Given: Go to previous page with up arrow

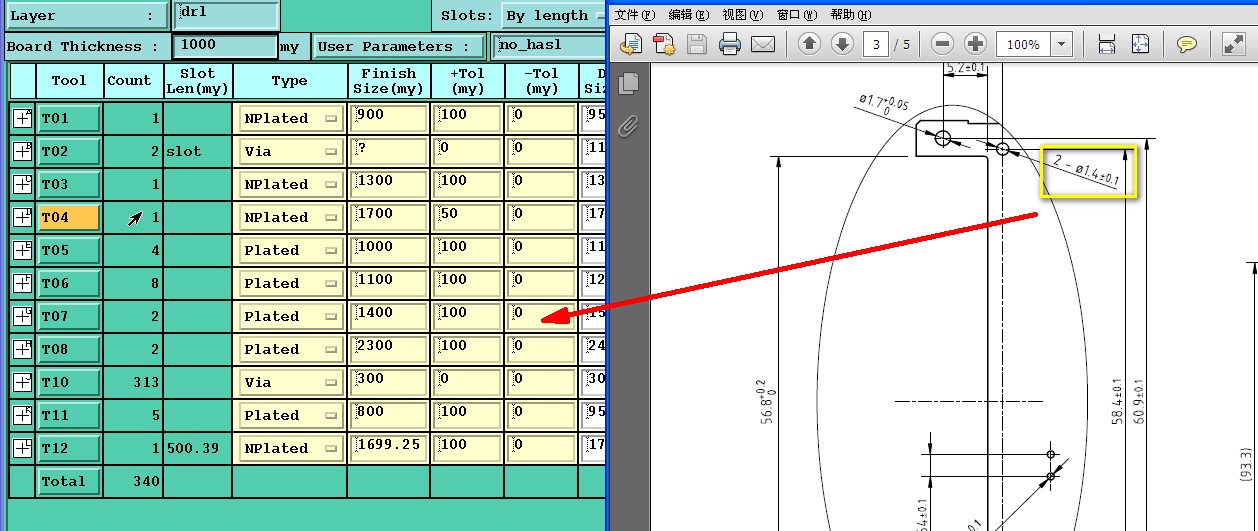Looking at the screenshot, I should pos(809,44).
